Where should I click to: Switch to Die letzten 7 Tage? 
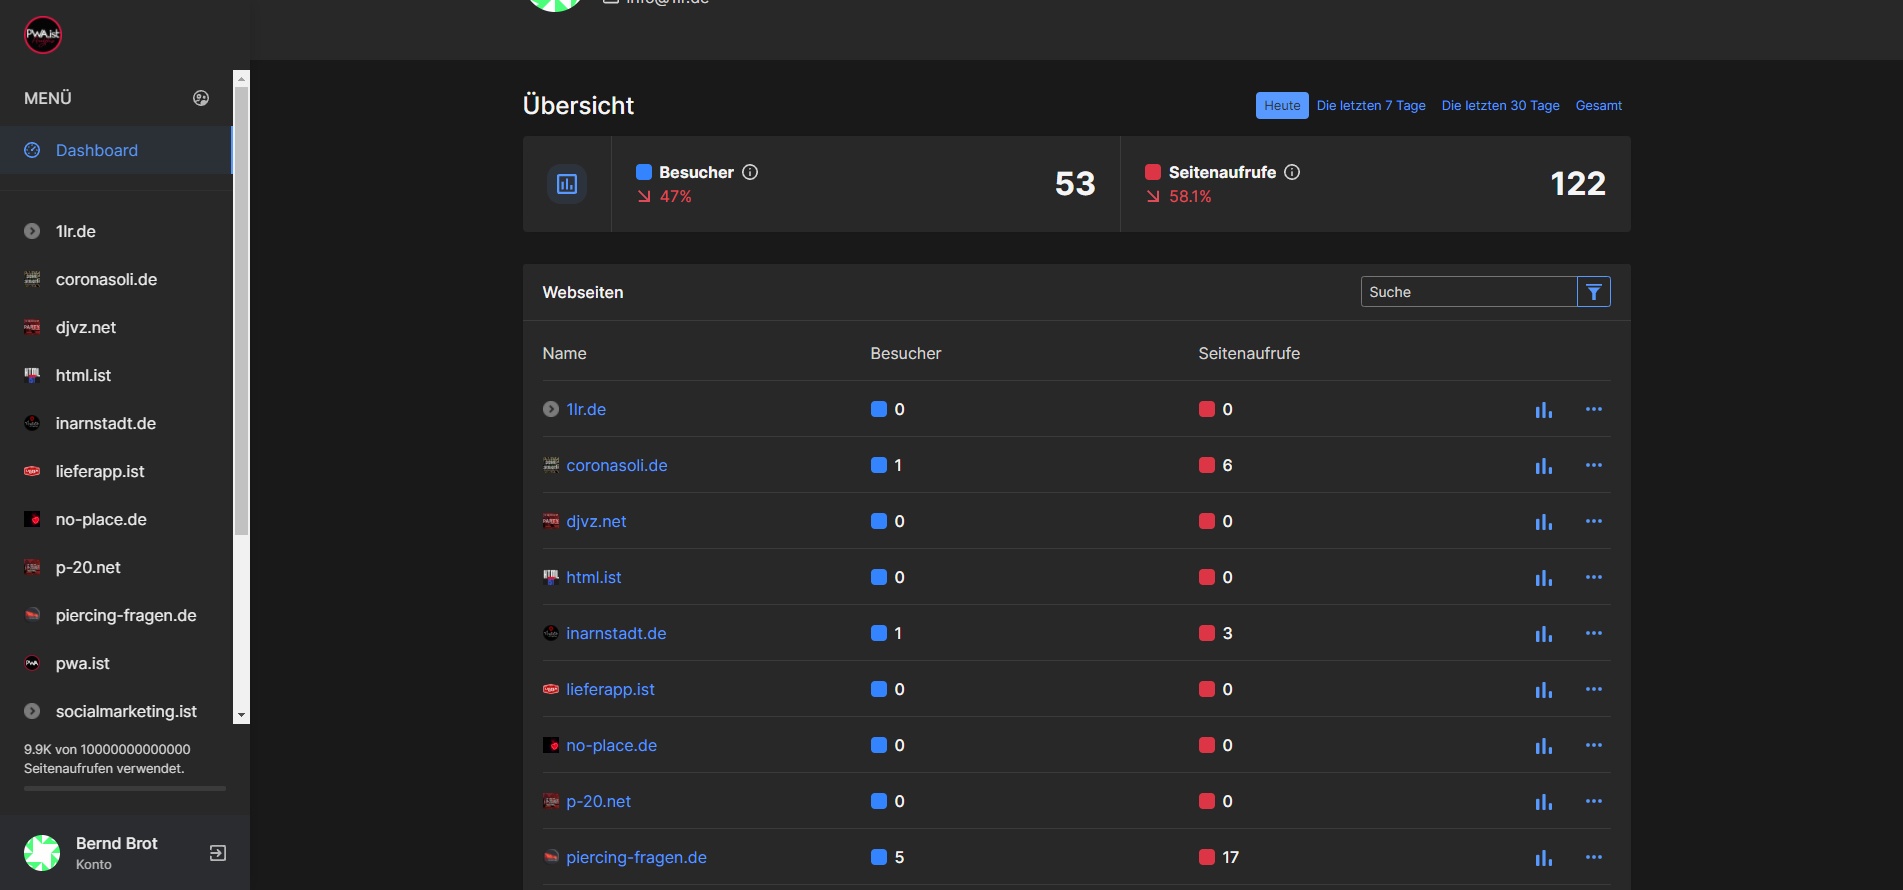pos(1370,106)
